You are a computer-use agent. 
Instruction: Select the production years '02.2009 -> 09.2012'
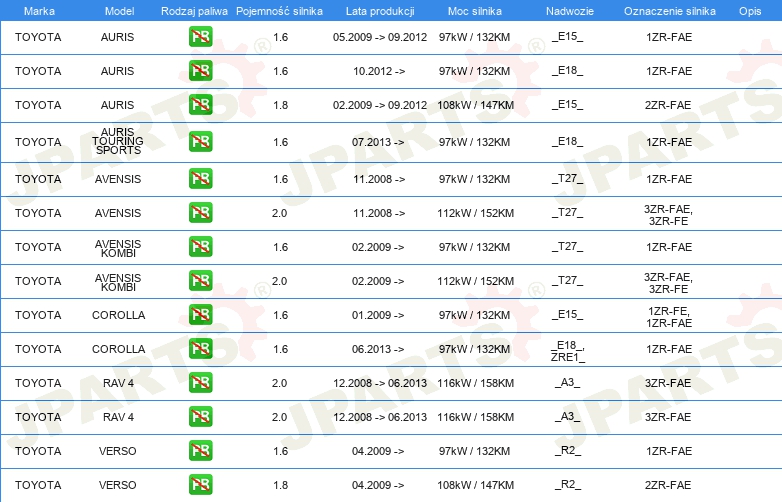(380, 105)
